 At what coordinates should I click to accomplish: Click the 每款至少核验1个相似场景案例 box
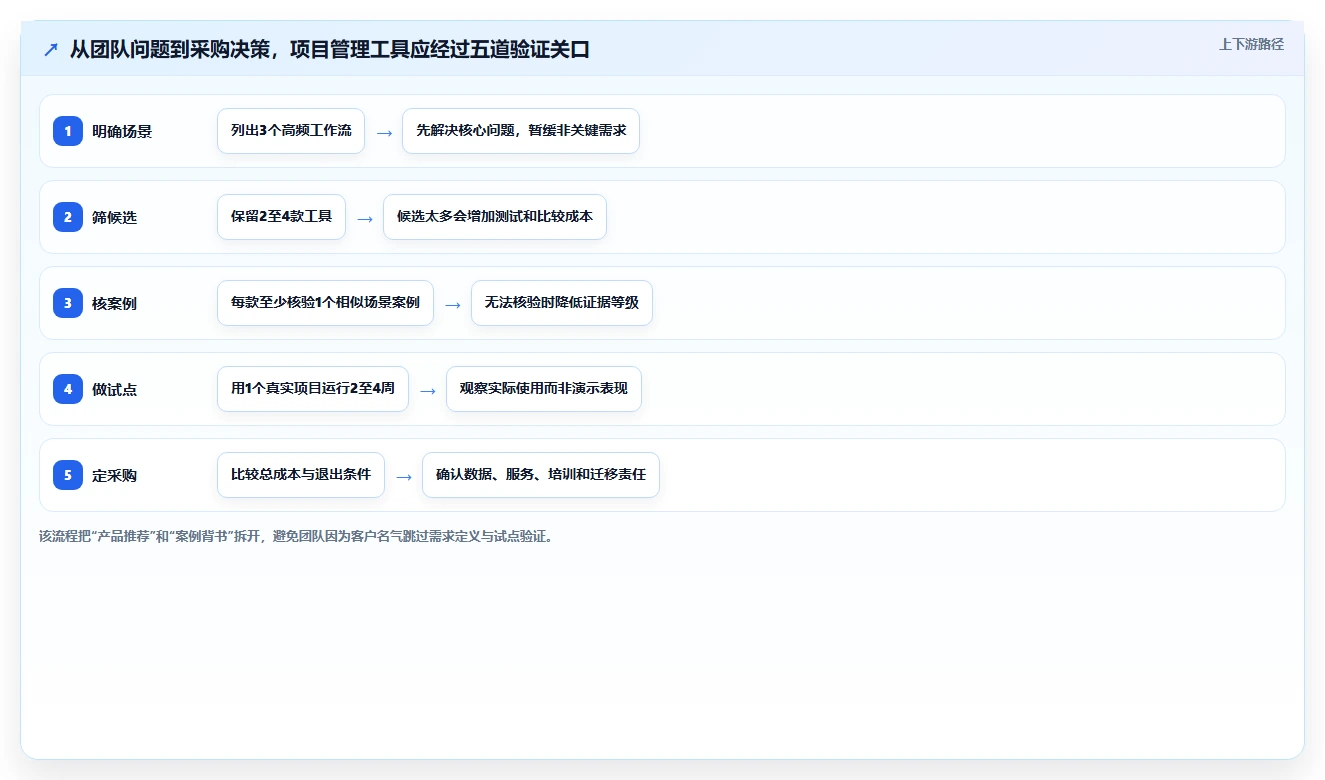(x=325, y=303)
